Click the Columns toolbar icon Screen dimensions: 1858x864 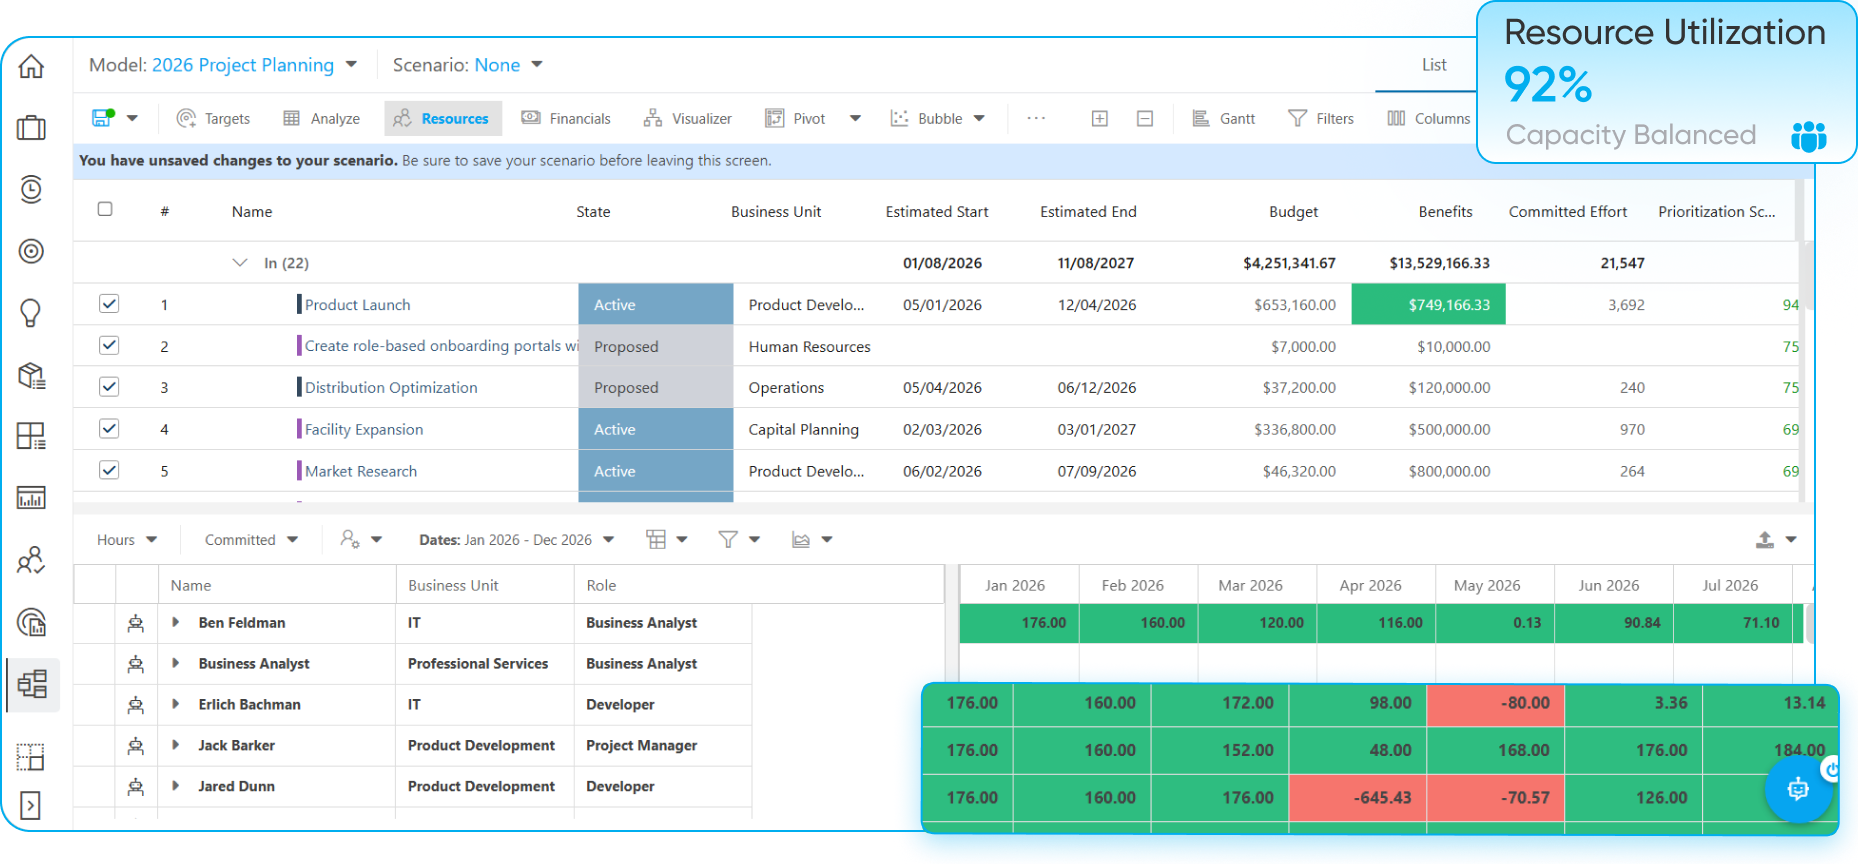point(1396,118)
